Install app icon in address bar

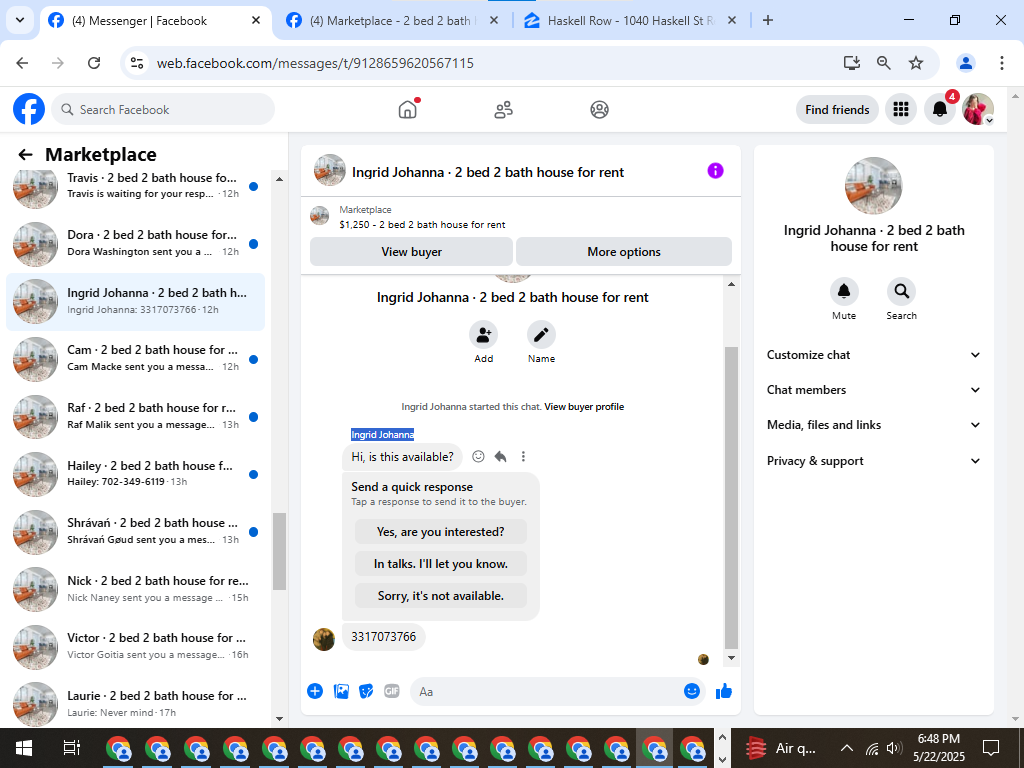click(x=851, y=63)
